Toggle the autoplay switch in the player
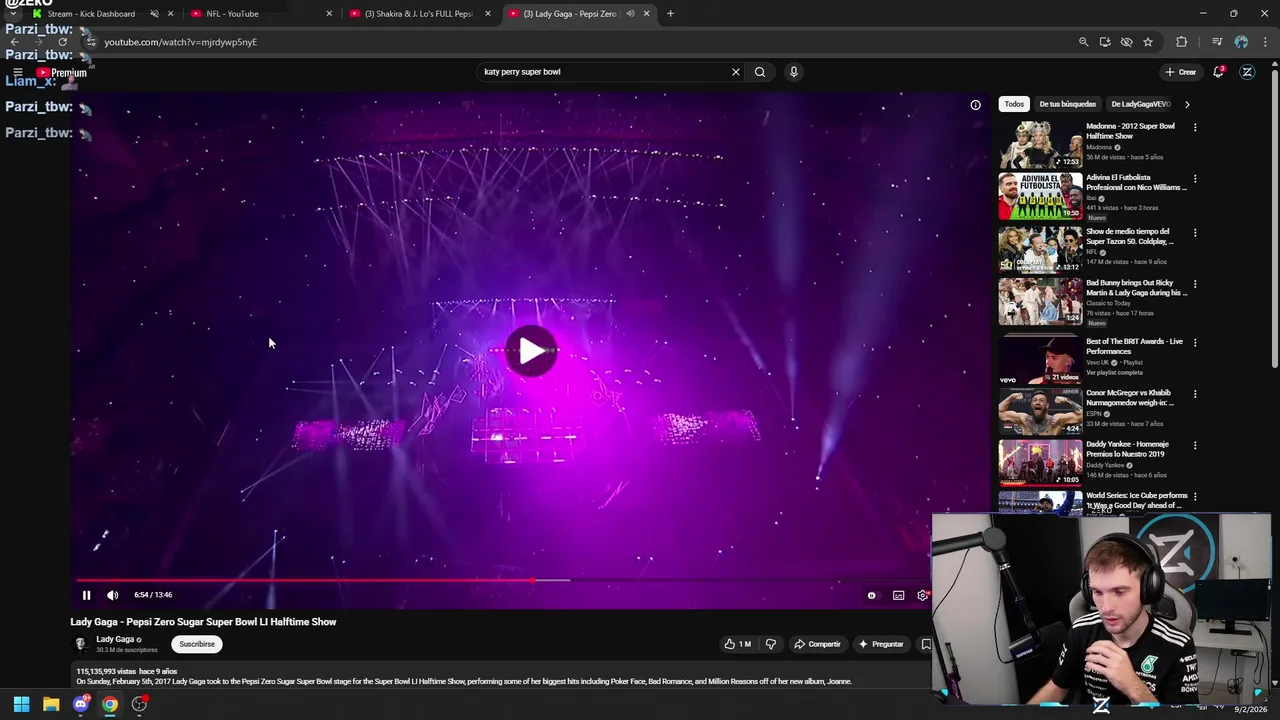The image size is (1280, 720). 871,595
